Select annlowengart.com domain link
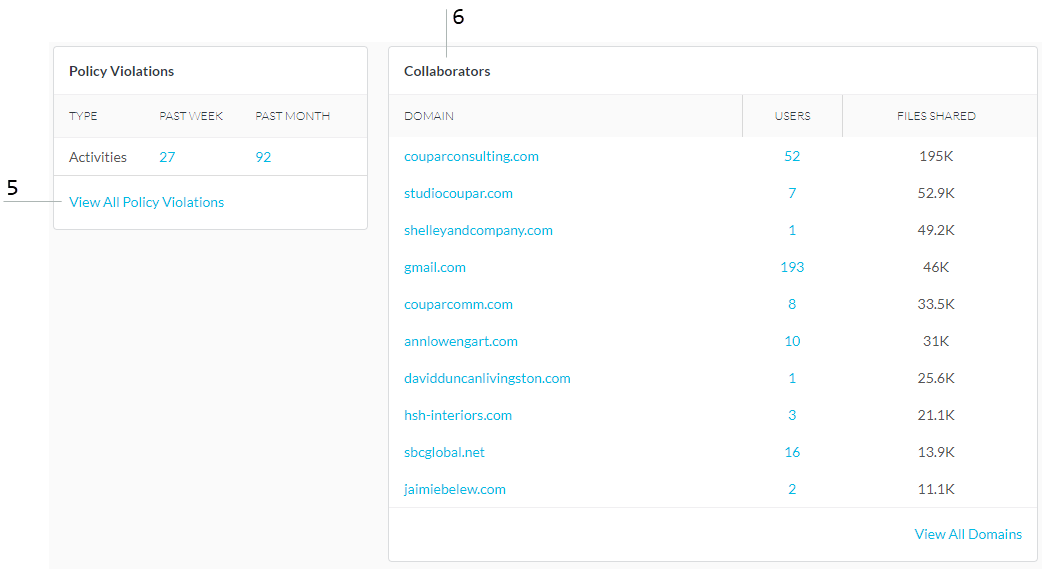This screenshot has height=569, width=1042. point(461,341)
